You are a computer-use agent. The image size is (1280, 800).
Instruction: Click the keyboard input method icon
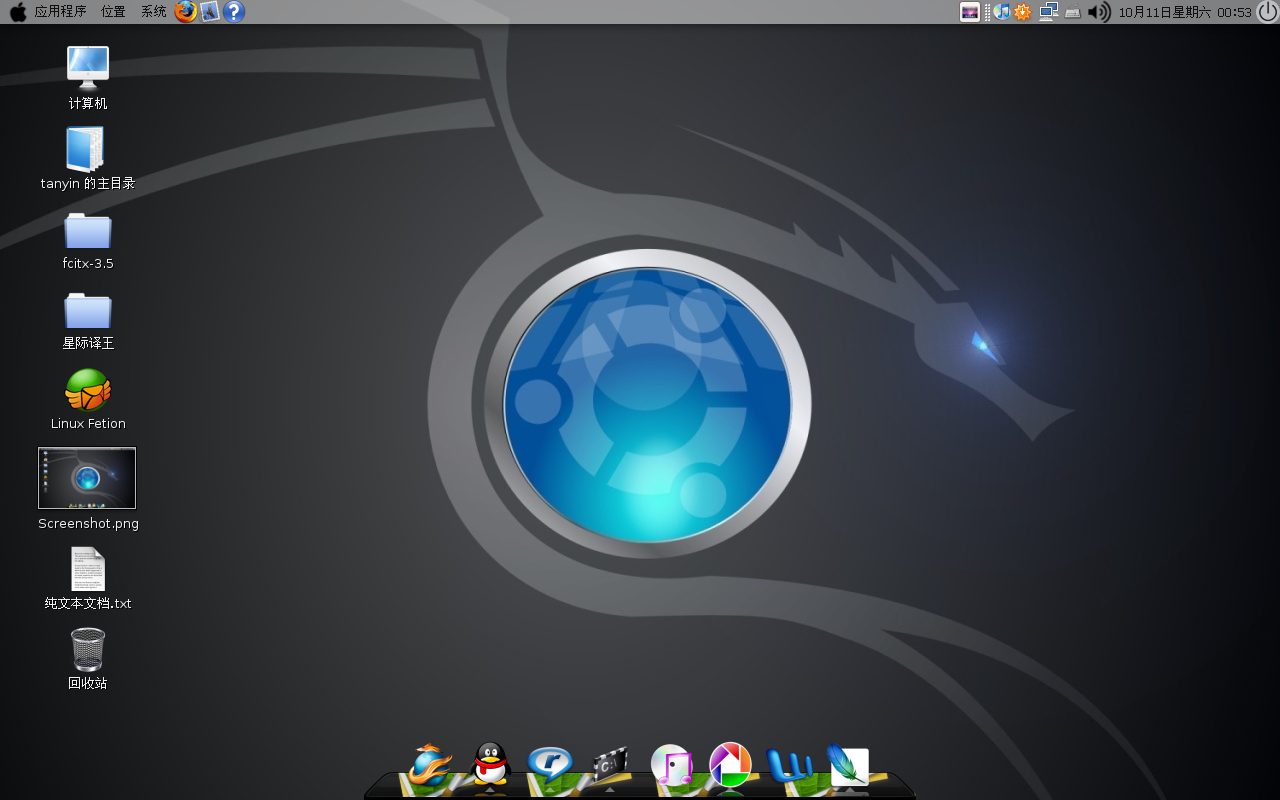[1073, 12]
